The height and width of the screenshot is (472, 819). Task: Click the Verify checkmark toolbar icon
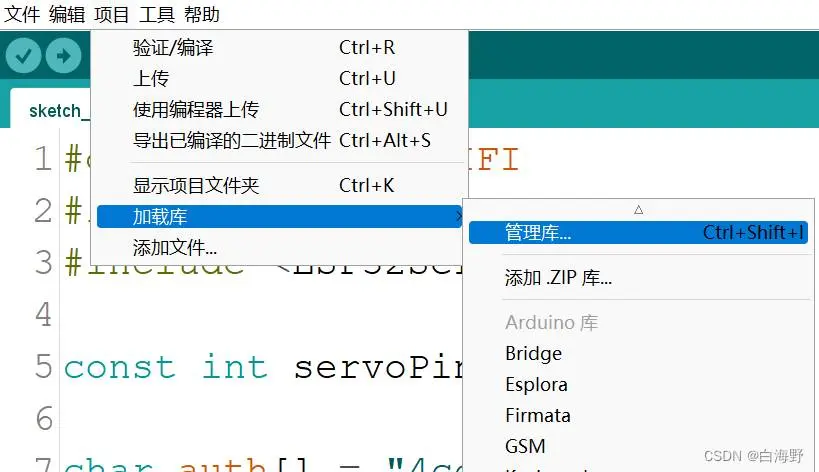[x=24, y=55]
